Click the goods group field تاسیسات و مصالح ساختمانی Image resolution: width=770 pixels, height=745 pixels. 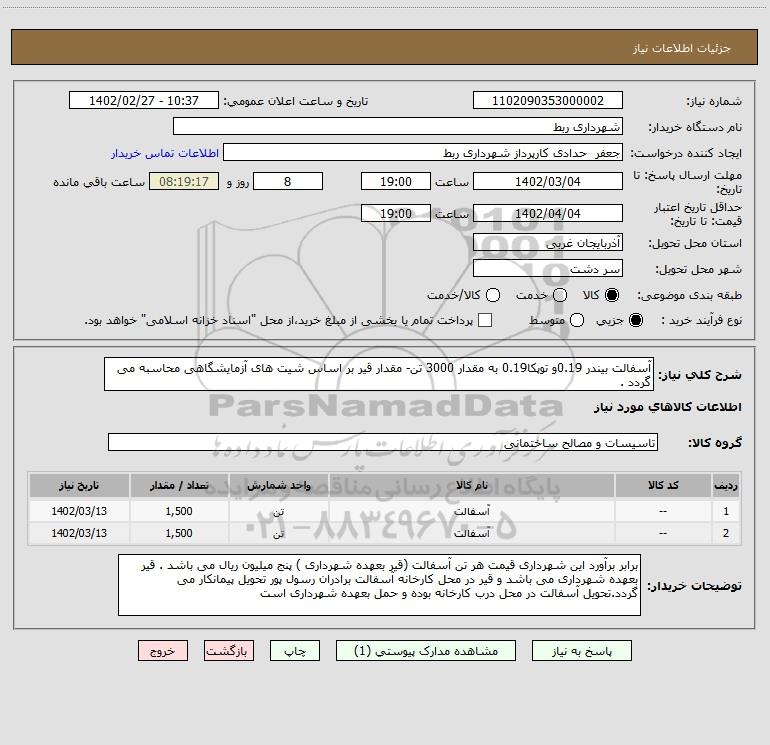point(383,442)
